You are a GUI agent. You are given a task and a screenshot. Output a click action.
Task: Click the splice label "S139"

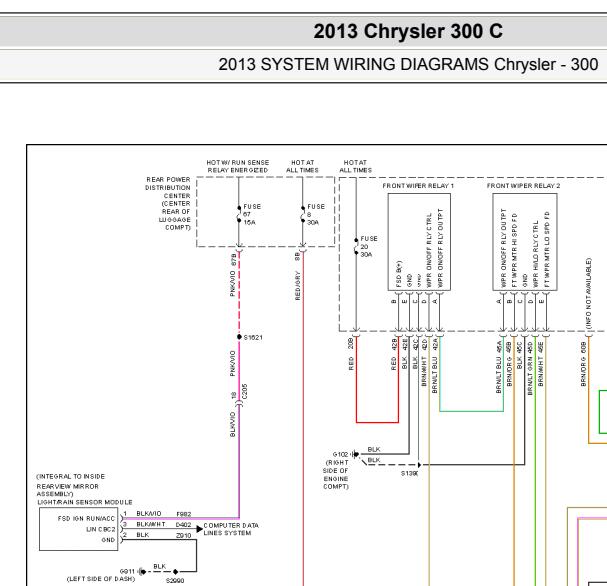click(409, 473)
